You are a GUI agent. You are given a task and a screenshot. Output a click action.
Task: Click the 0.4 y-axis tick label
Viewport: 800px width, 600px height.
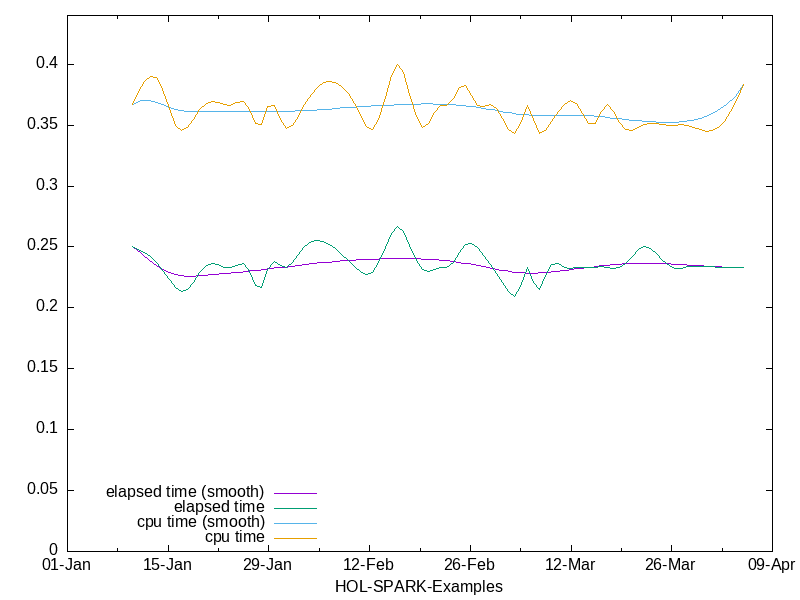coord(48,64)
